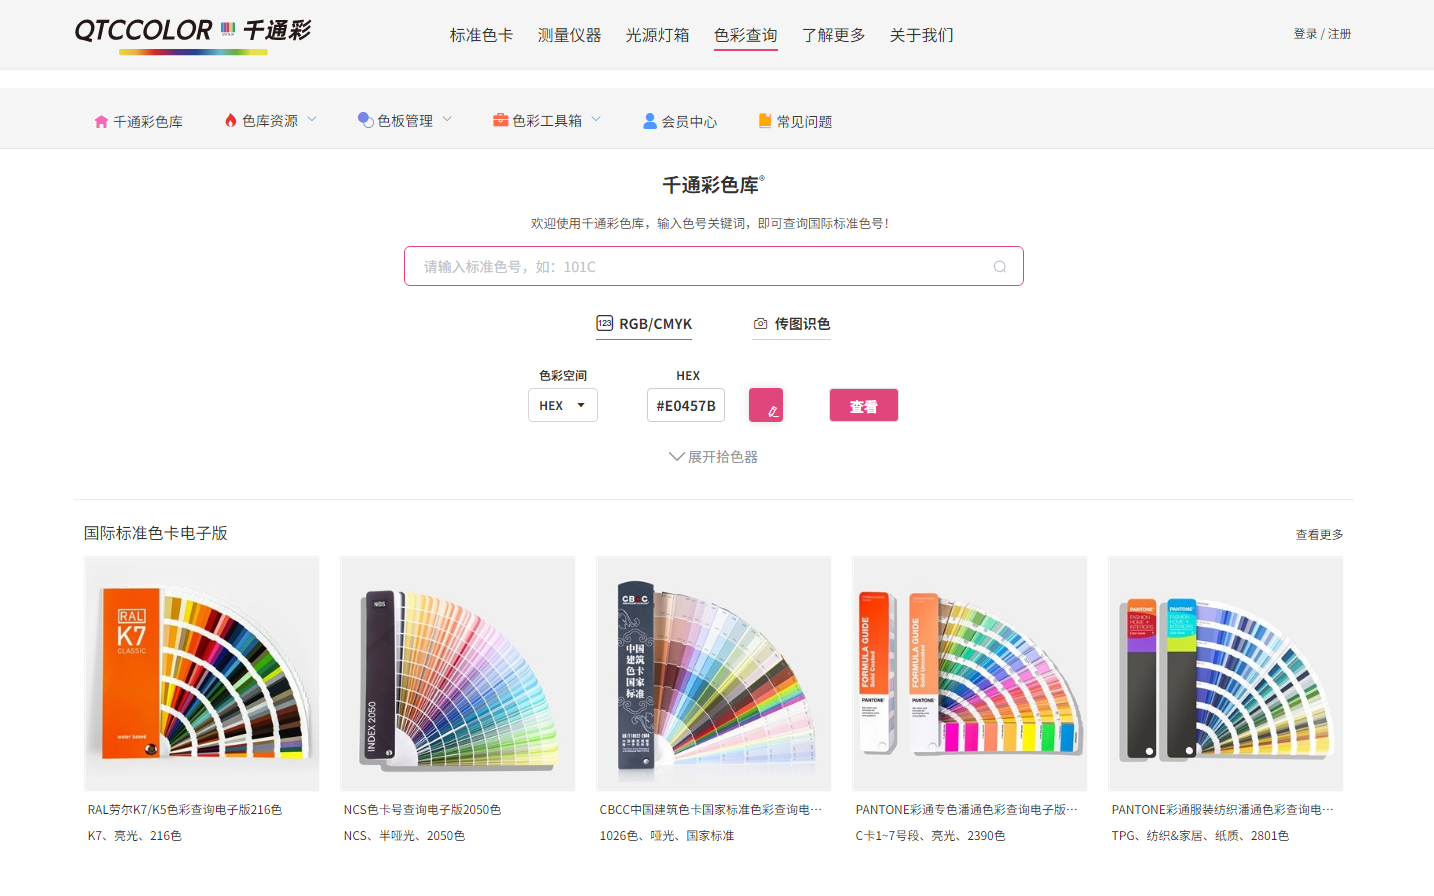
Task: Open 标准色卡 in the top navigation
Action: [x=481, y=35]
